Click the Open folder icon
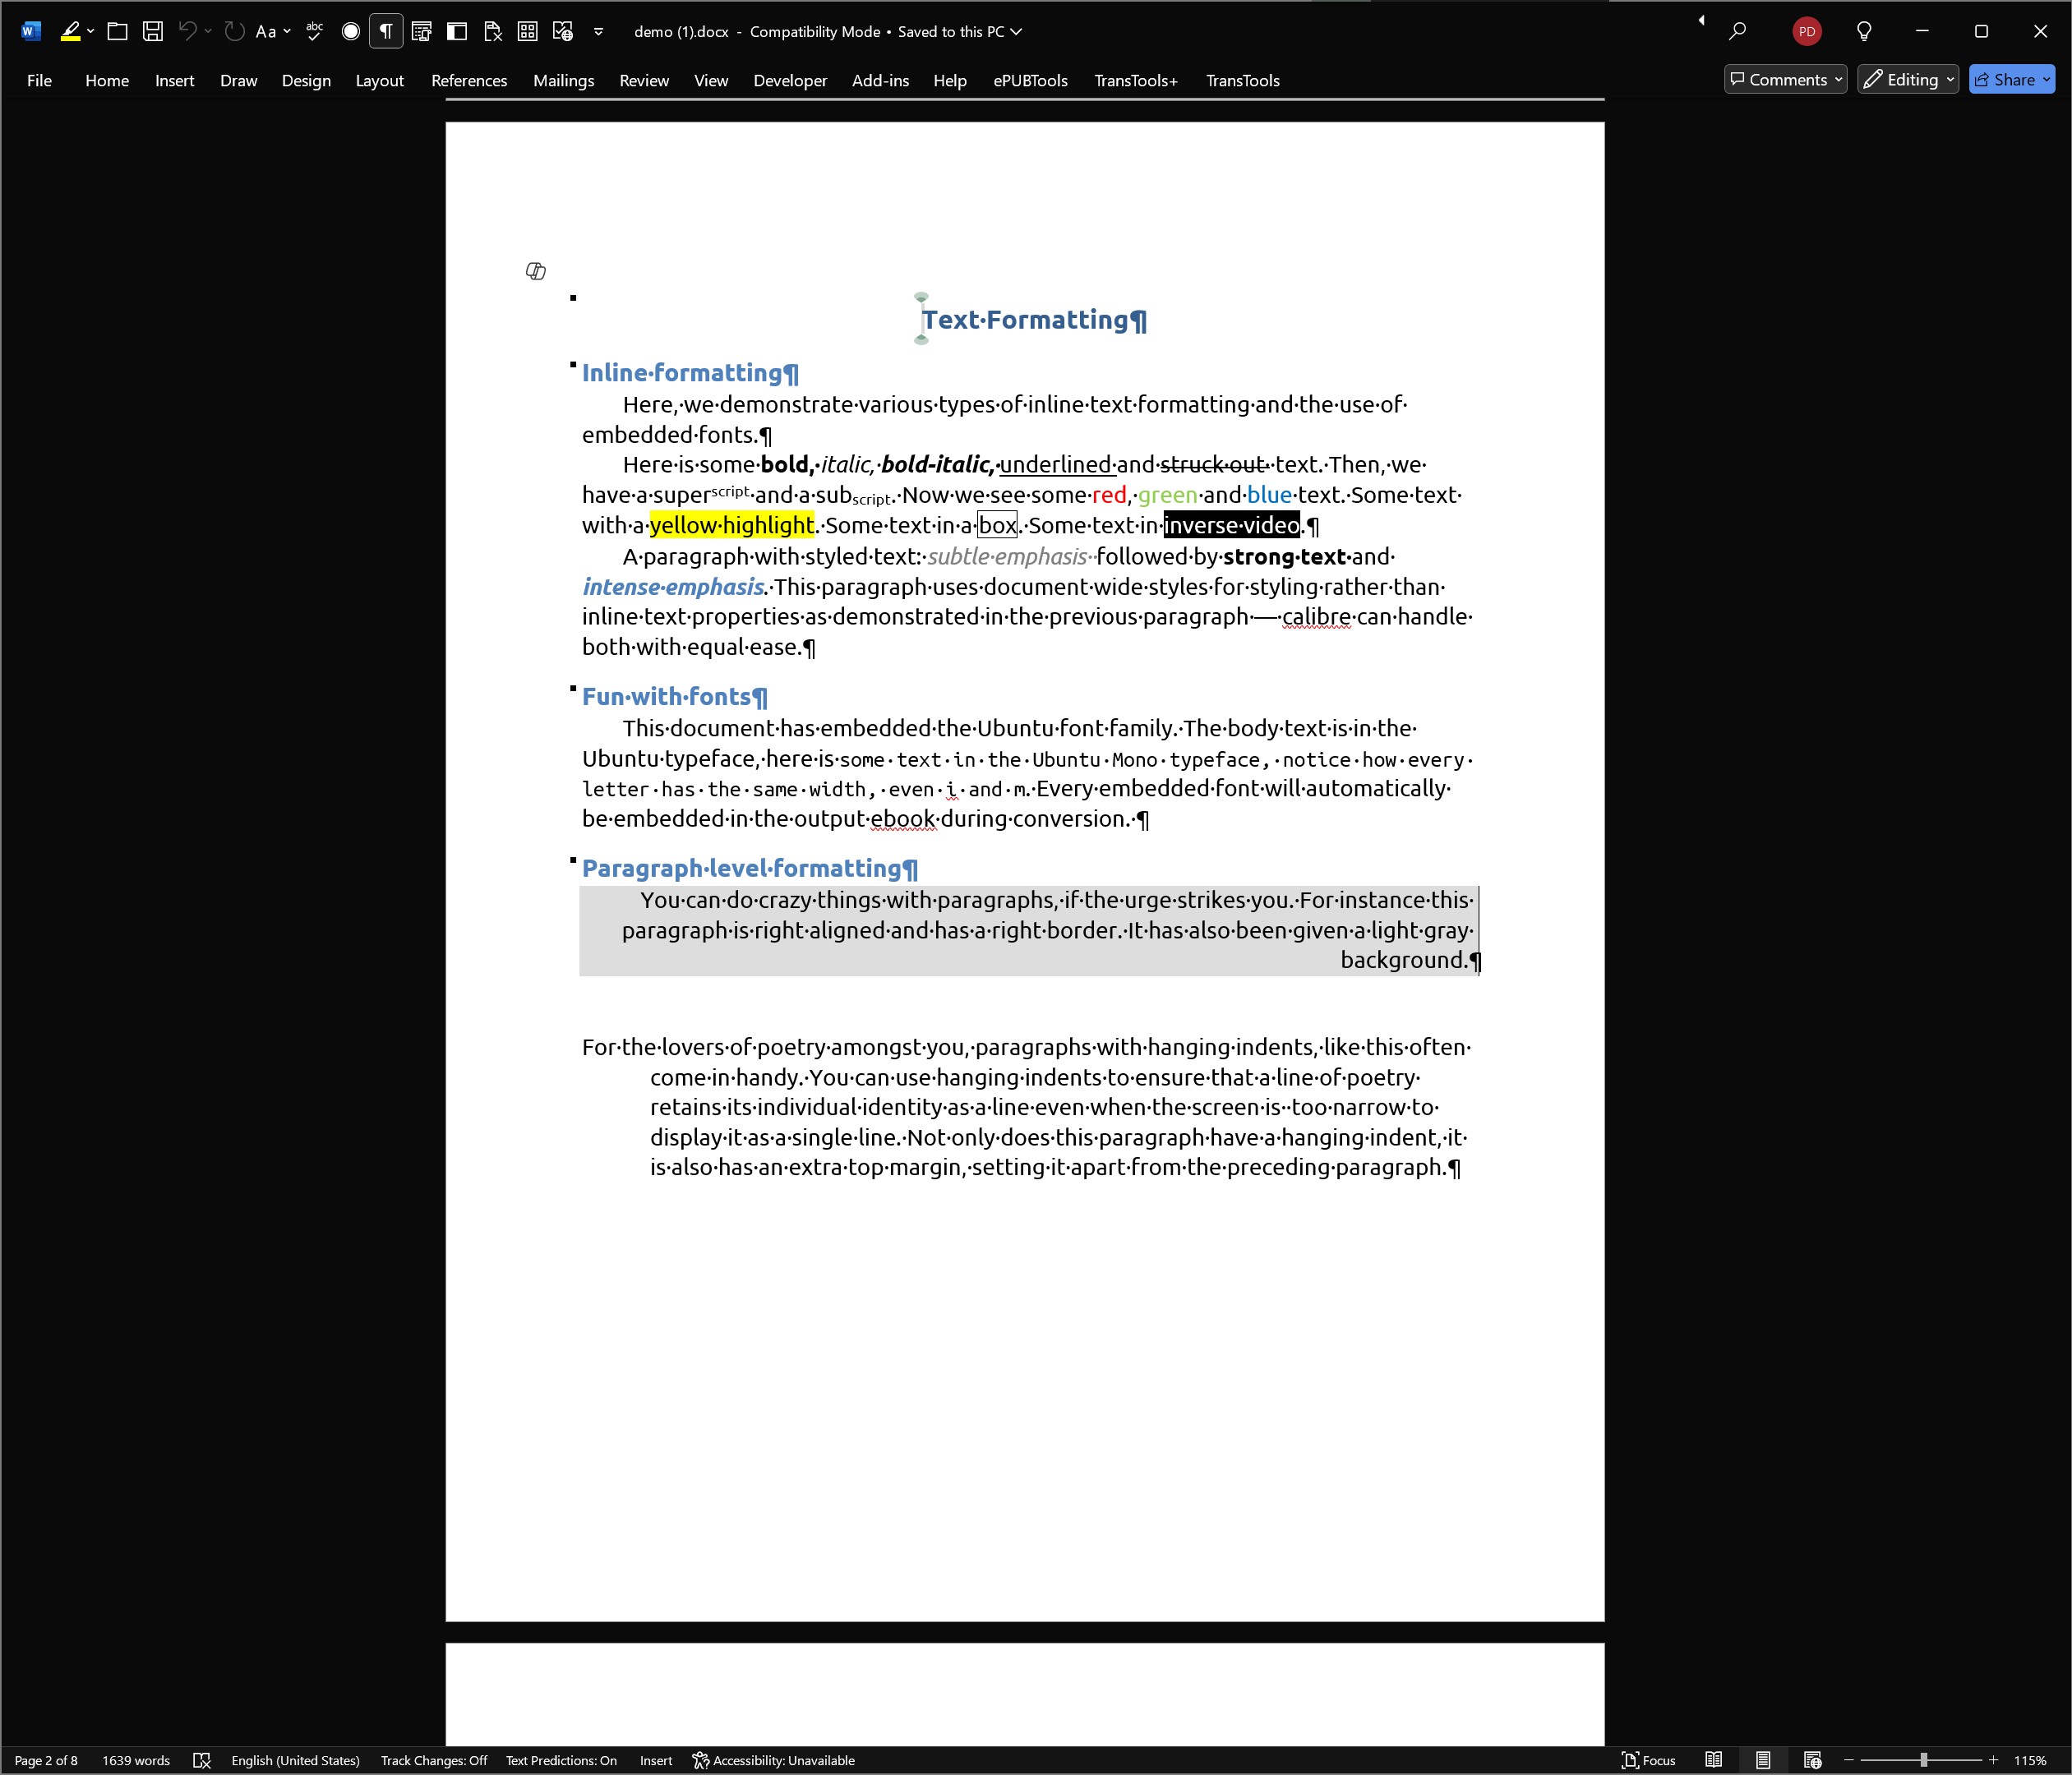This screenshot has width=2072, height=1775. [x=117, y=31]
